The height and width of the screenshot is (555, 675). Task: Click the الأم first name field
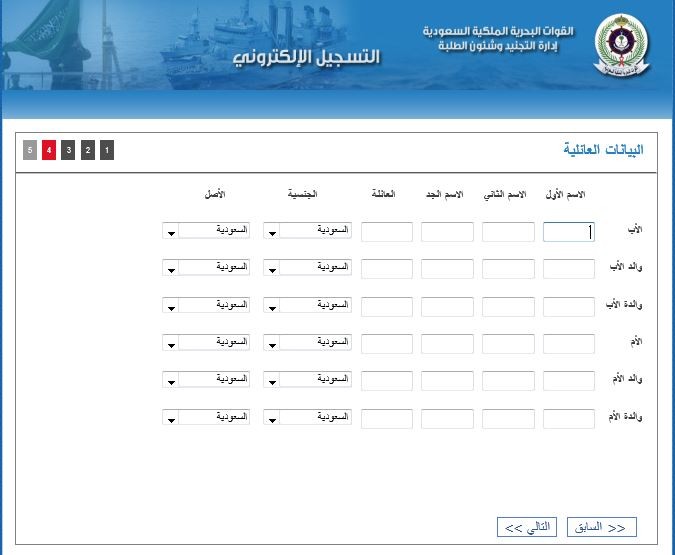[x=569, y=344]
